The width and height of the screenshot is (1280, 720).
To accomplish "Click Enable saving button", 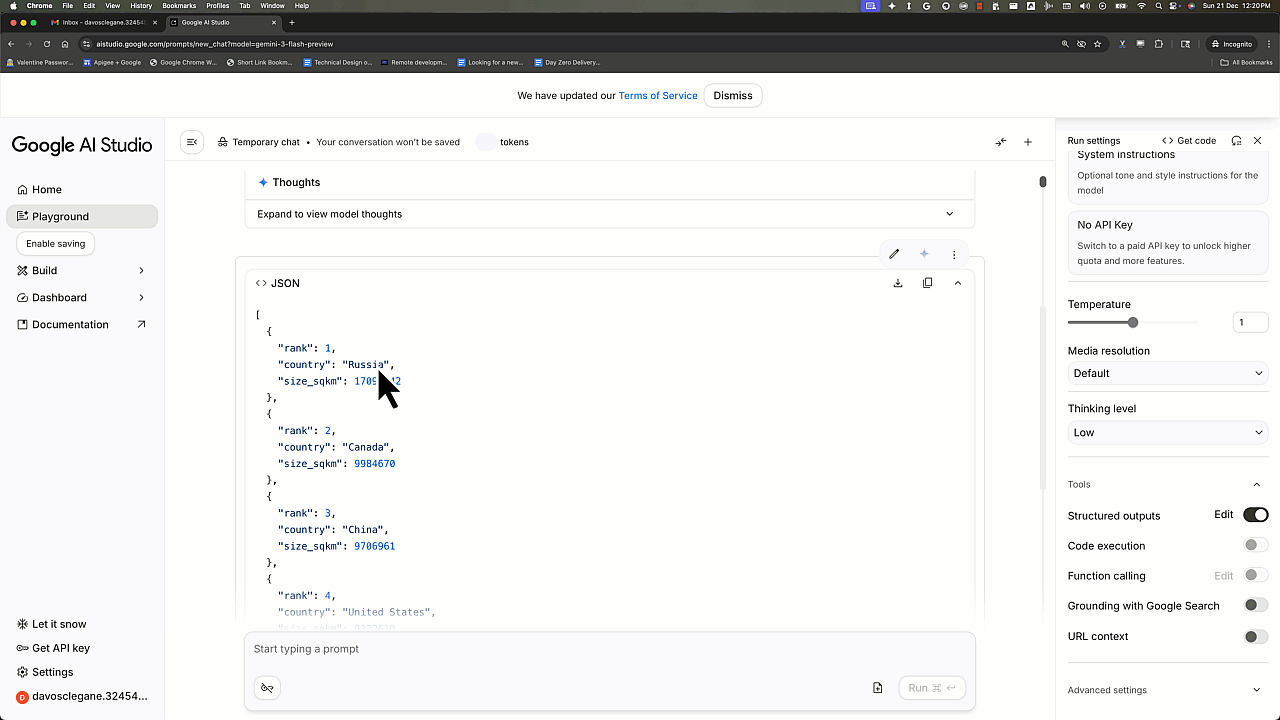I will [56, 243].
